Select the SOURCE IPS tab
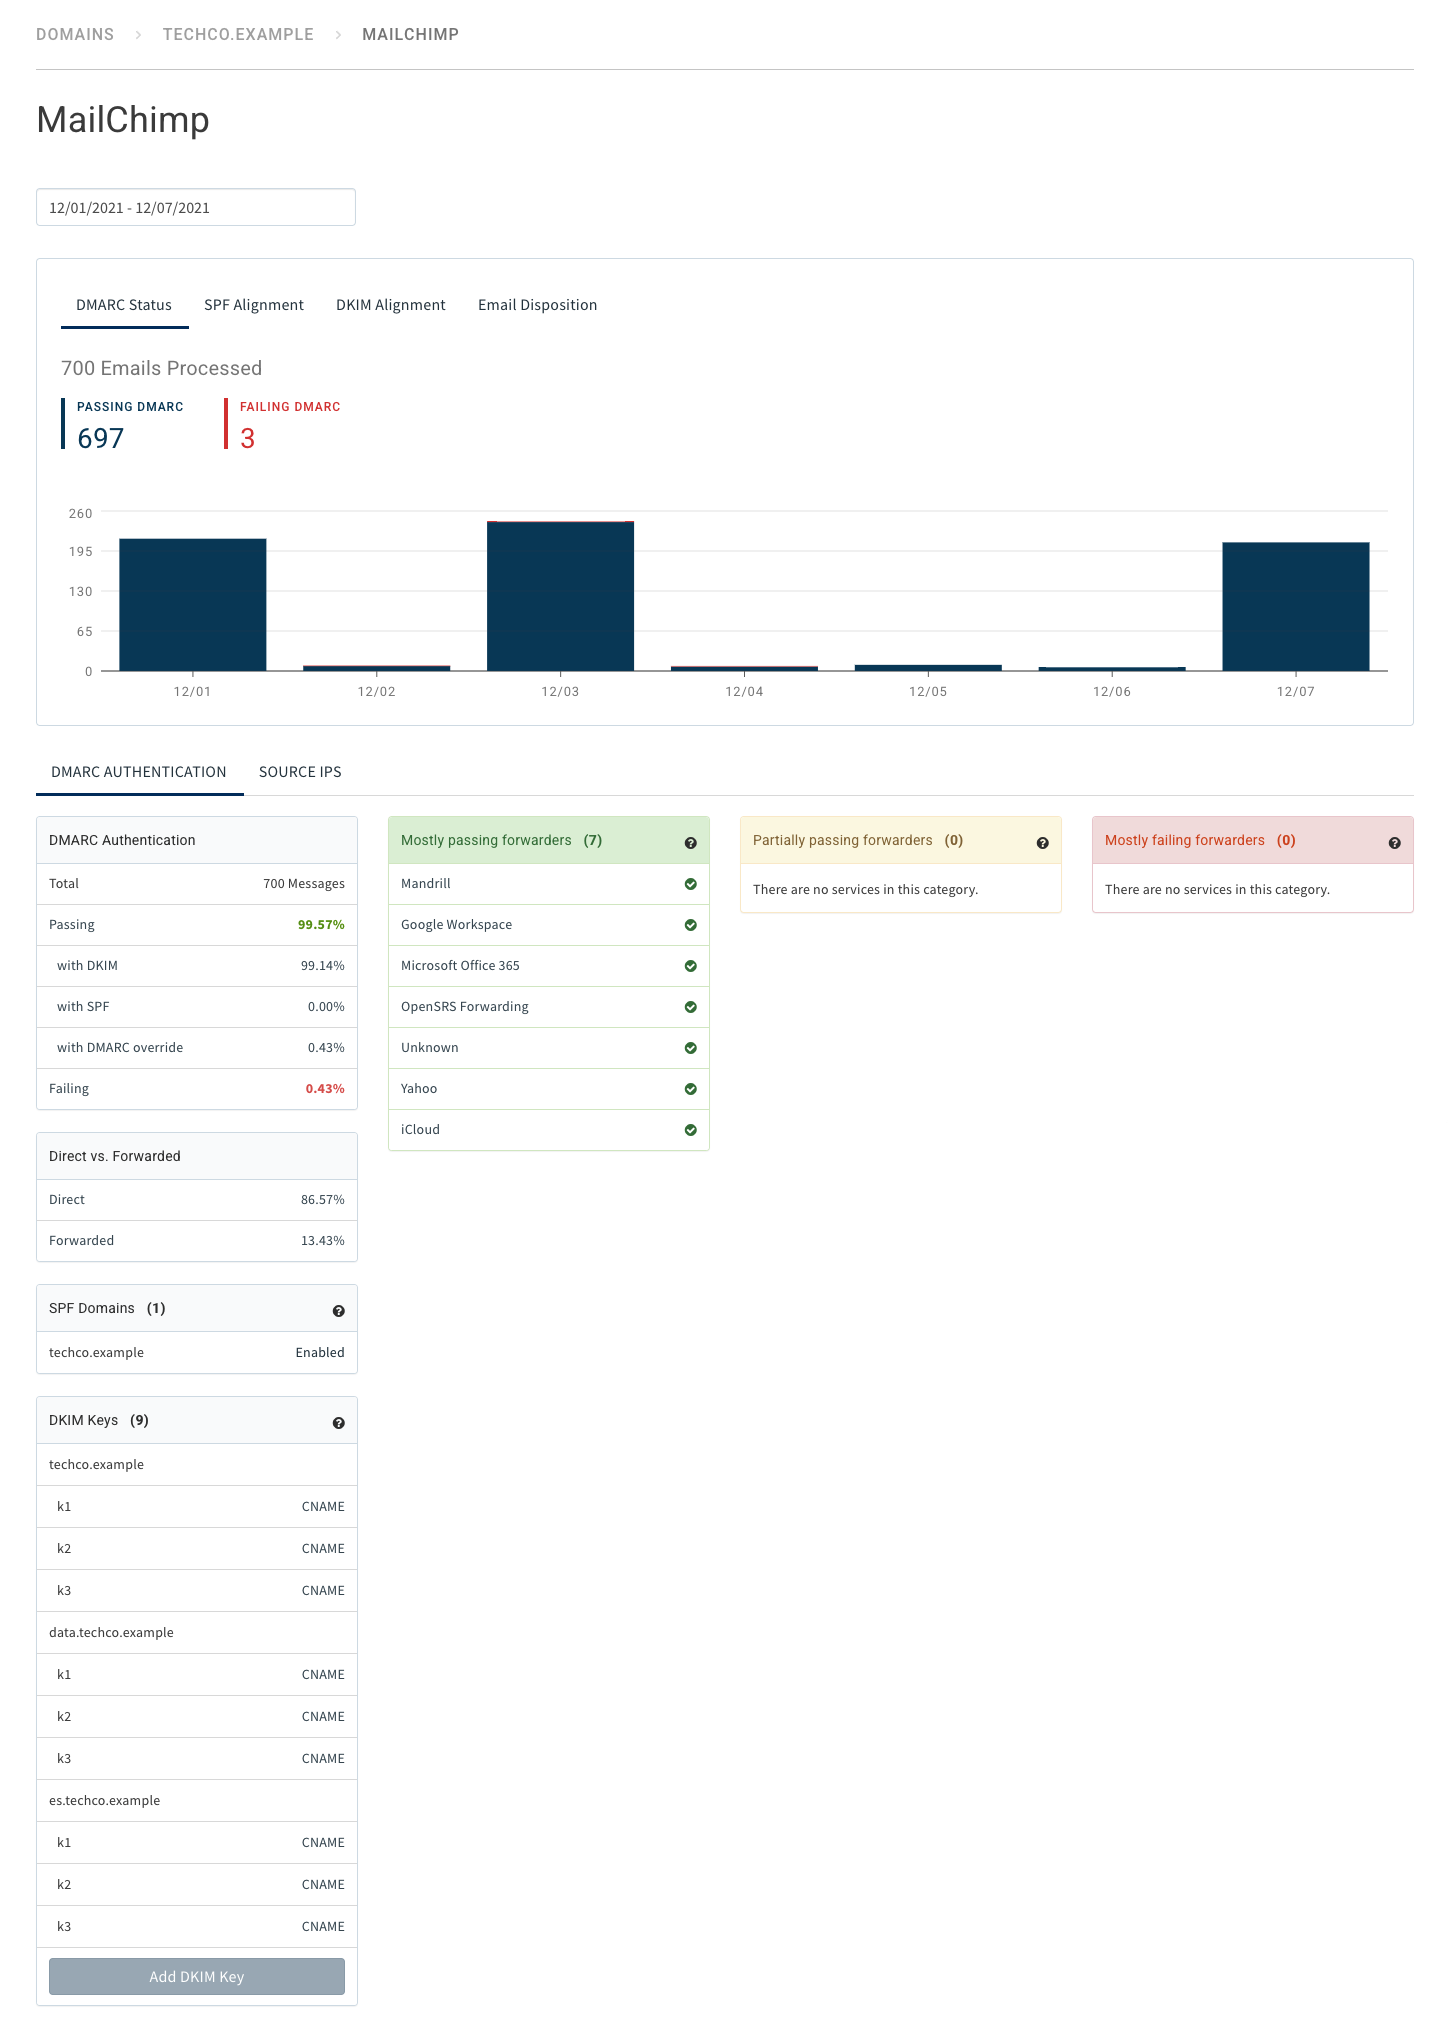This screenshot has width=1448, height=2023. tap(300, 772)
